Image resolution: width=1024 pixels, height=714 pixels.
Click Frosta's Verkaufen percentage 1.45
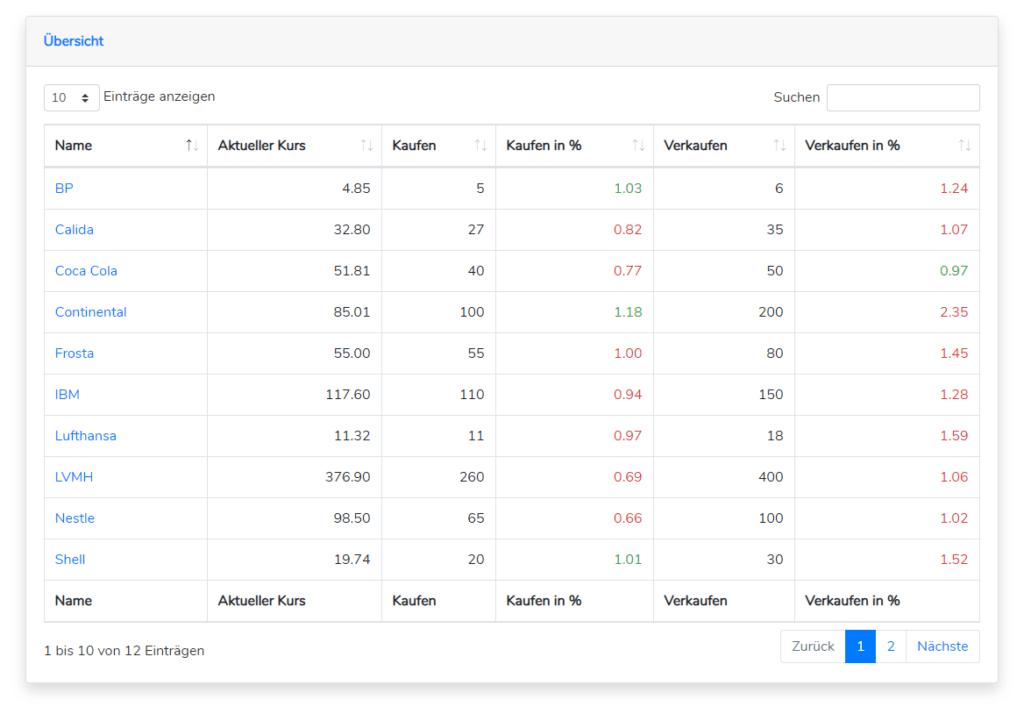[x=954, y=353]
